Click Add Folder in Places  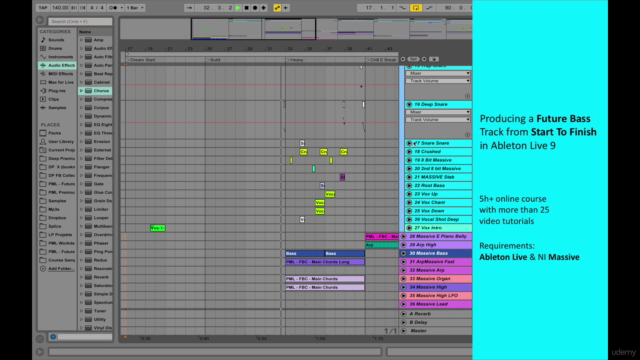[x=61, y=269]
